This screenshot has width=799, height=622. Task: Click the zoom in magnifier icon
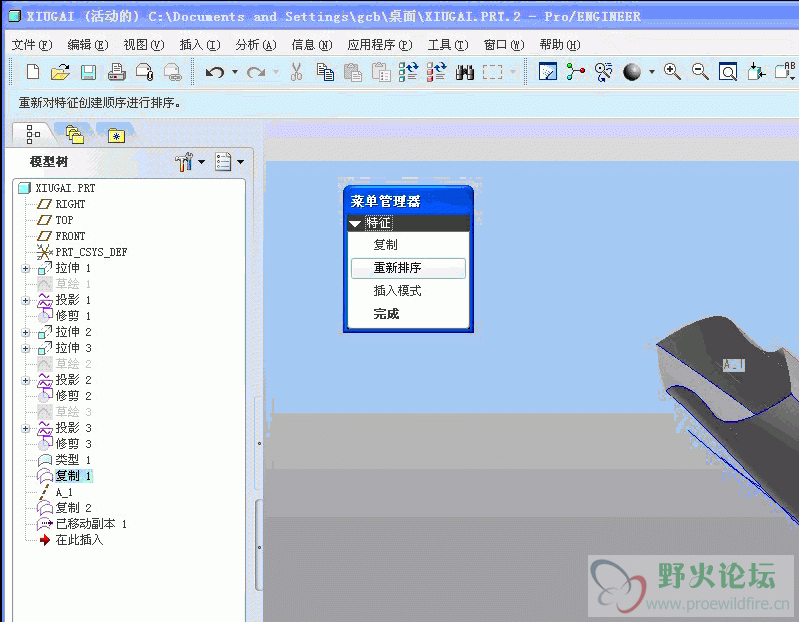coord(672,72)
